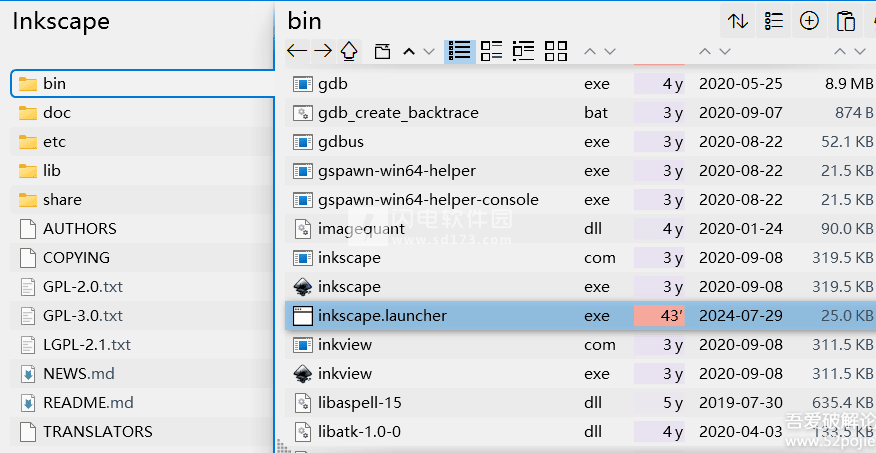Click the 2020-01-24 date of imagequant

[x=741, y=229]
